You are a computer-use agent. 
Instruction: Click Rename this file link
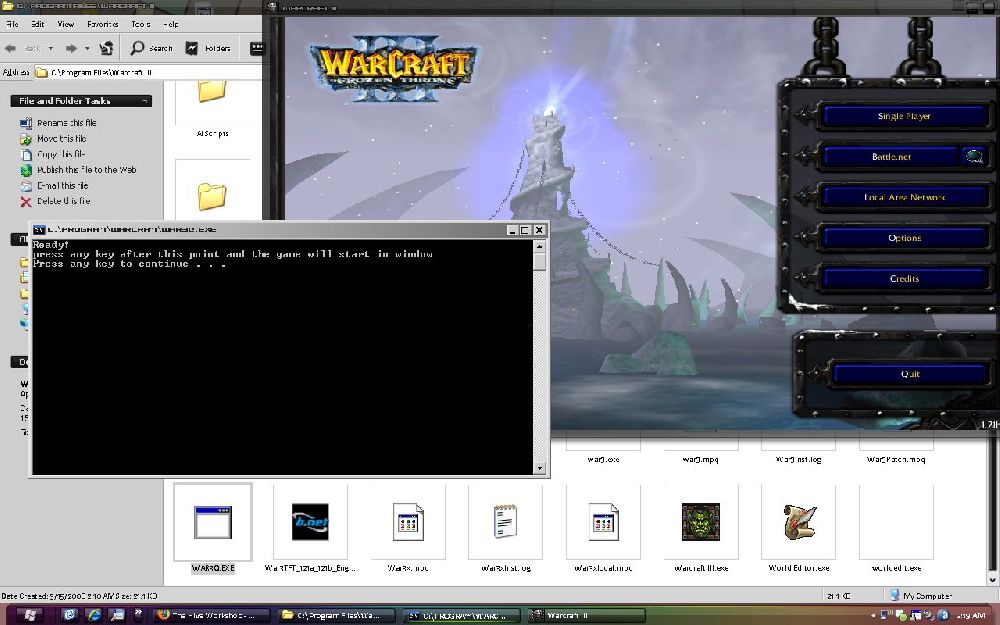point(66,122)
